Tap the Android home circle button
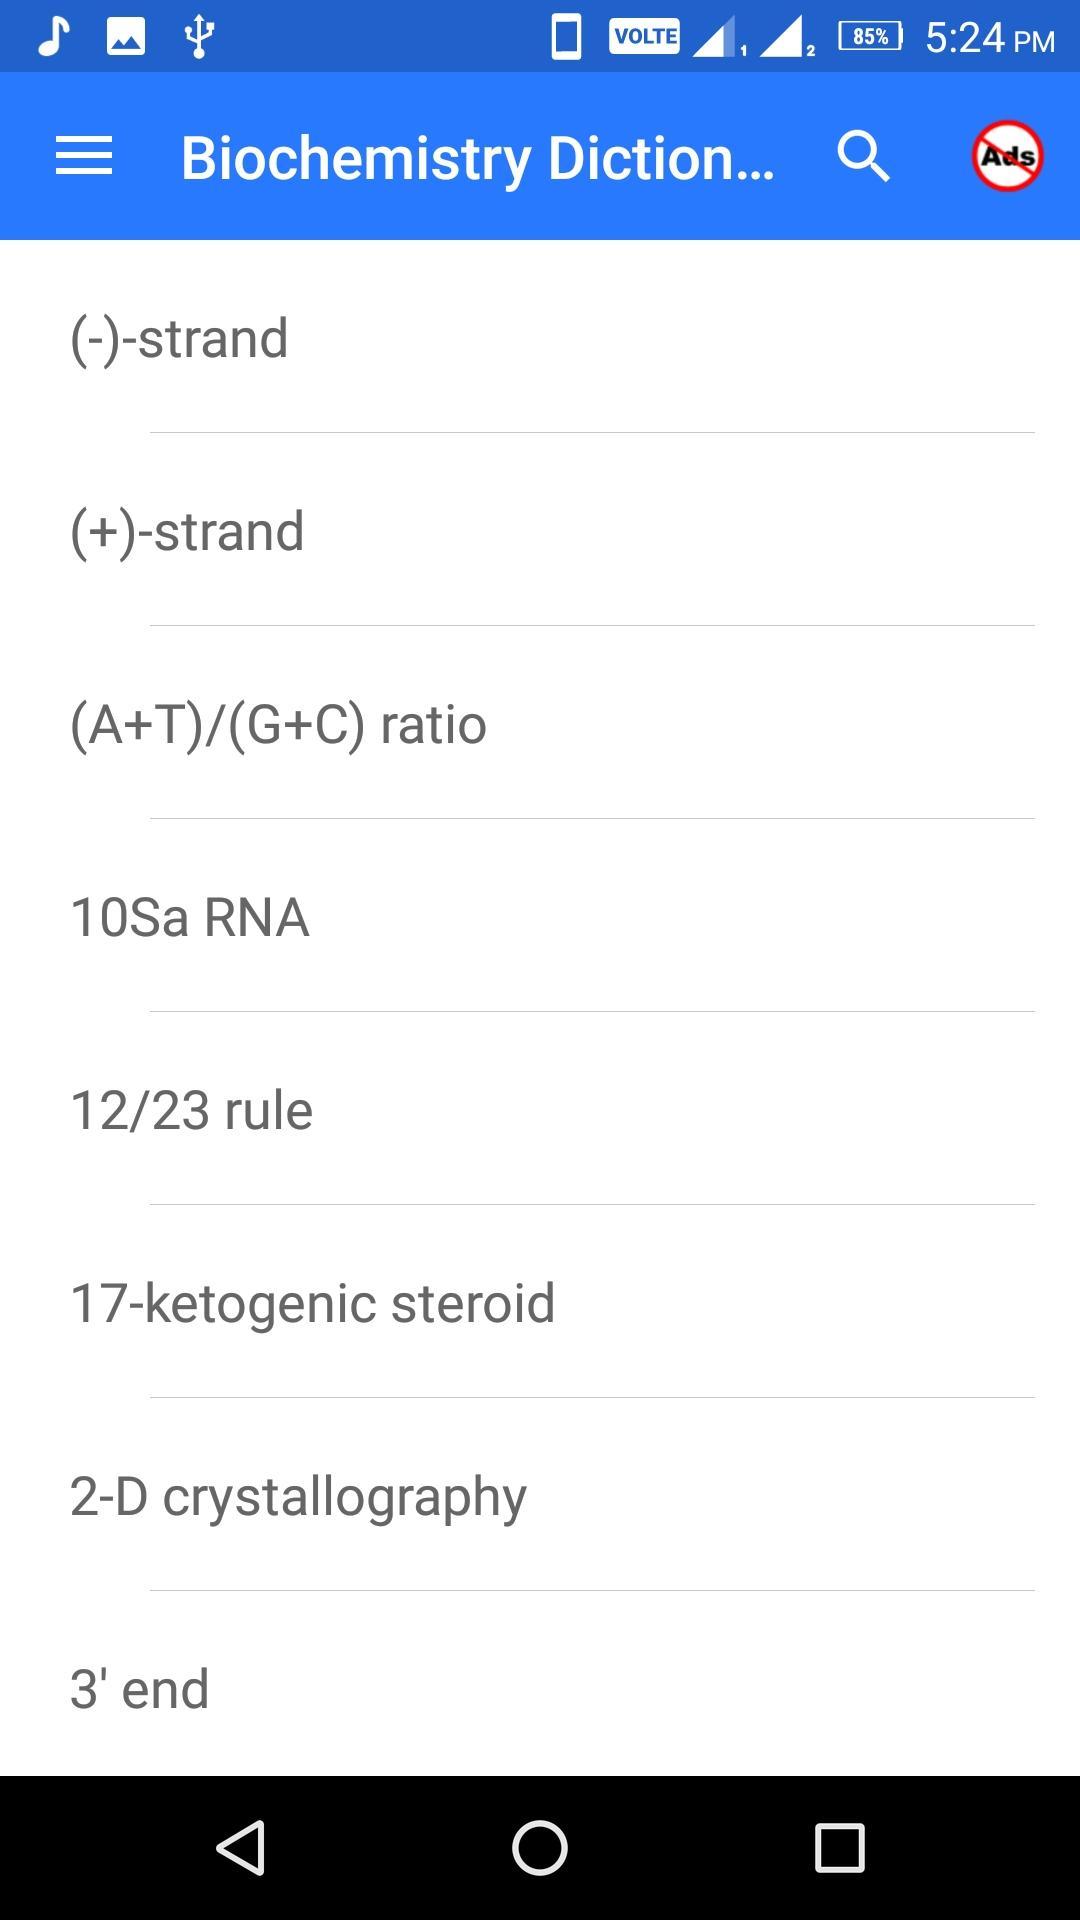1080x1920 pixels. click(x=540, y=1847)
